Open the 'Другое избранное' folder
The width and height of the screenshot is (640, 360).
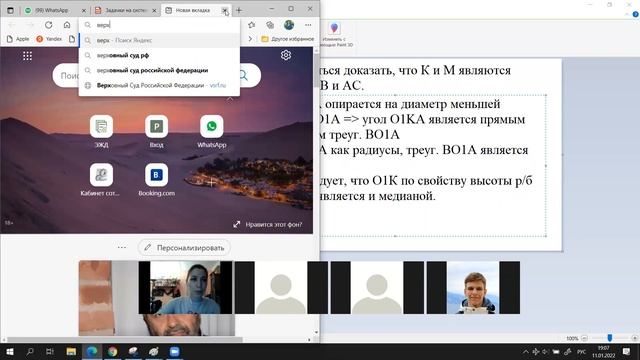pos(288,39)
